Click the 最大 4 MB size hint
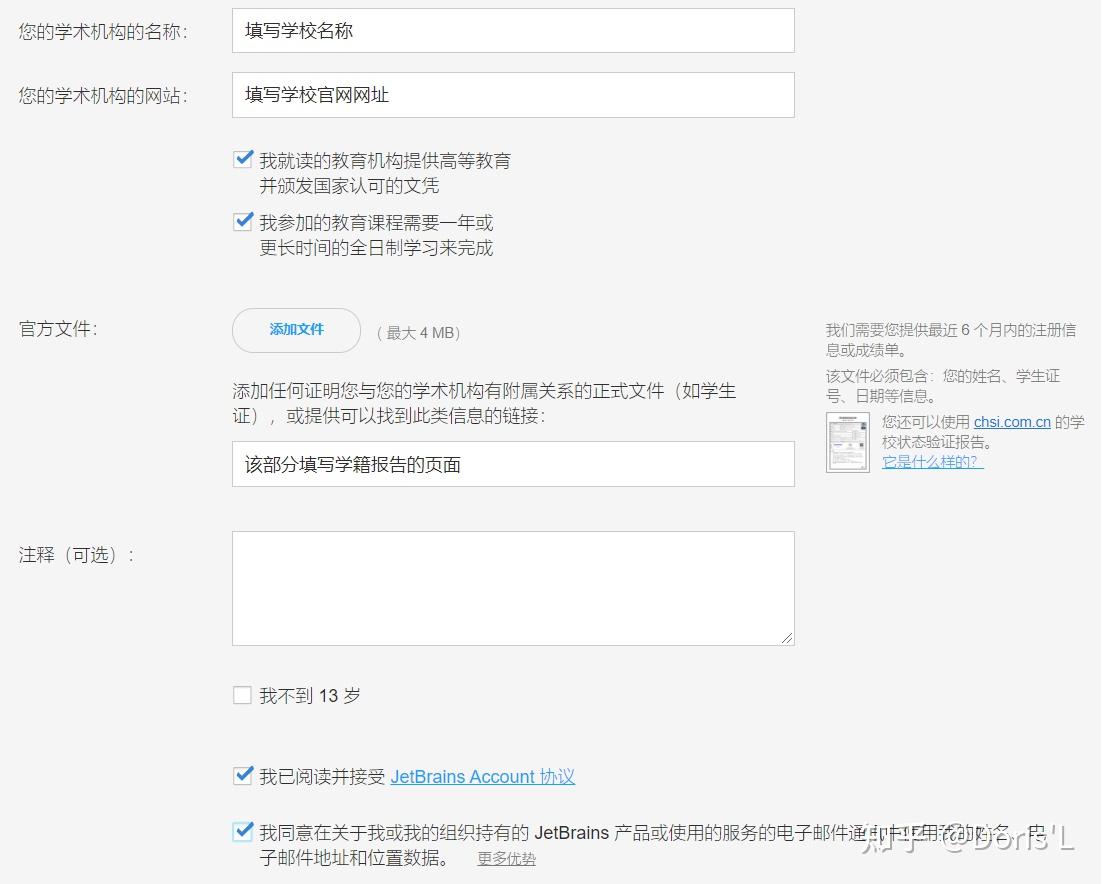The image size is (1102, 884). tap(418, 332)
